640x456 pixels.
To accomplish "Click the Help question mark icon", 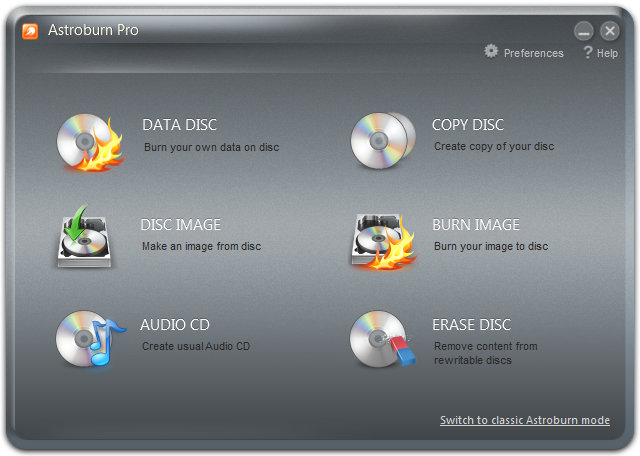I will (x=587, y=52).
